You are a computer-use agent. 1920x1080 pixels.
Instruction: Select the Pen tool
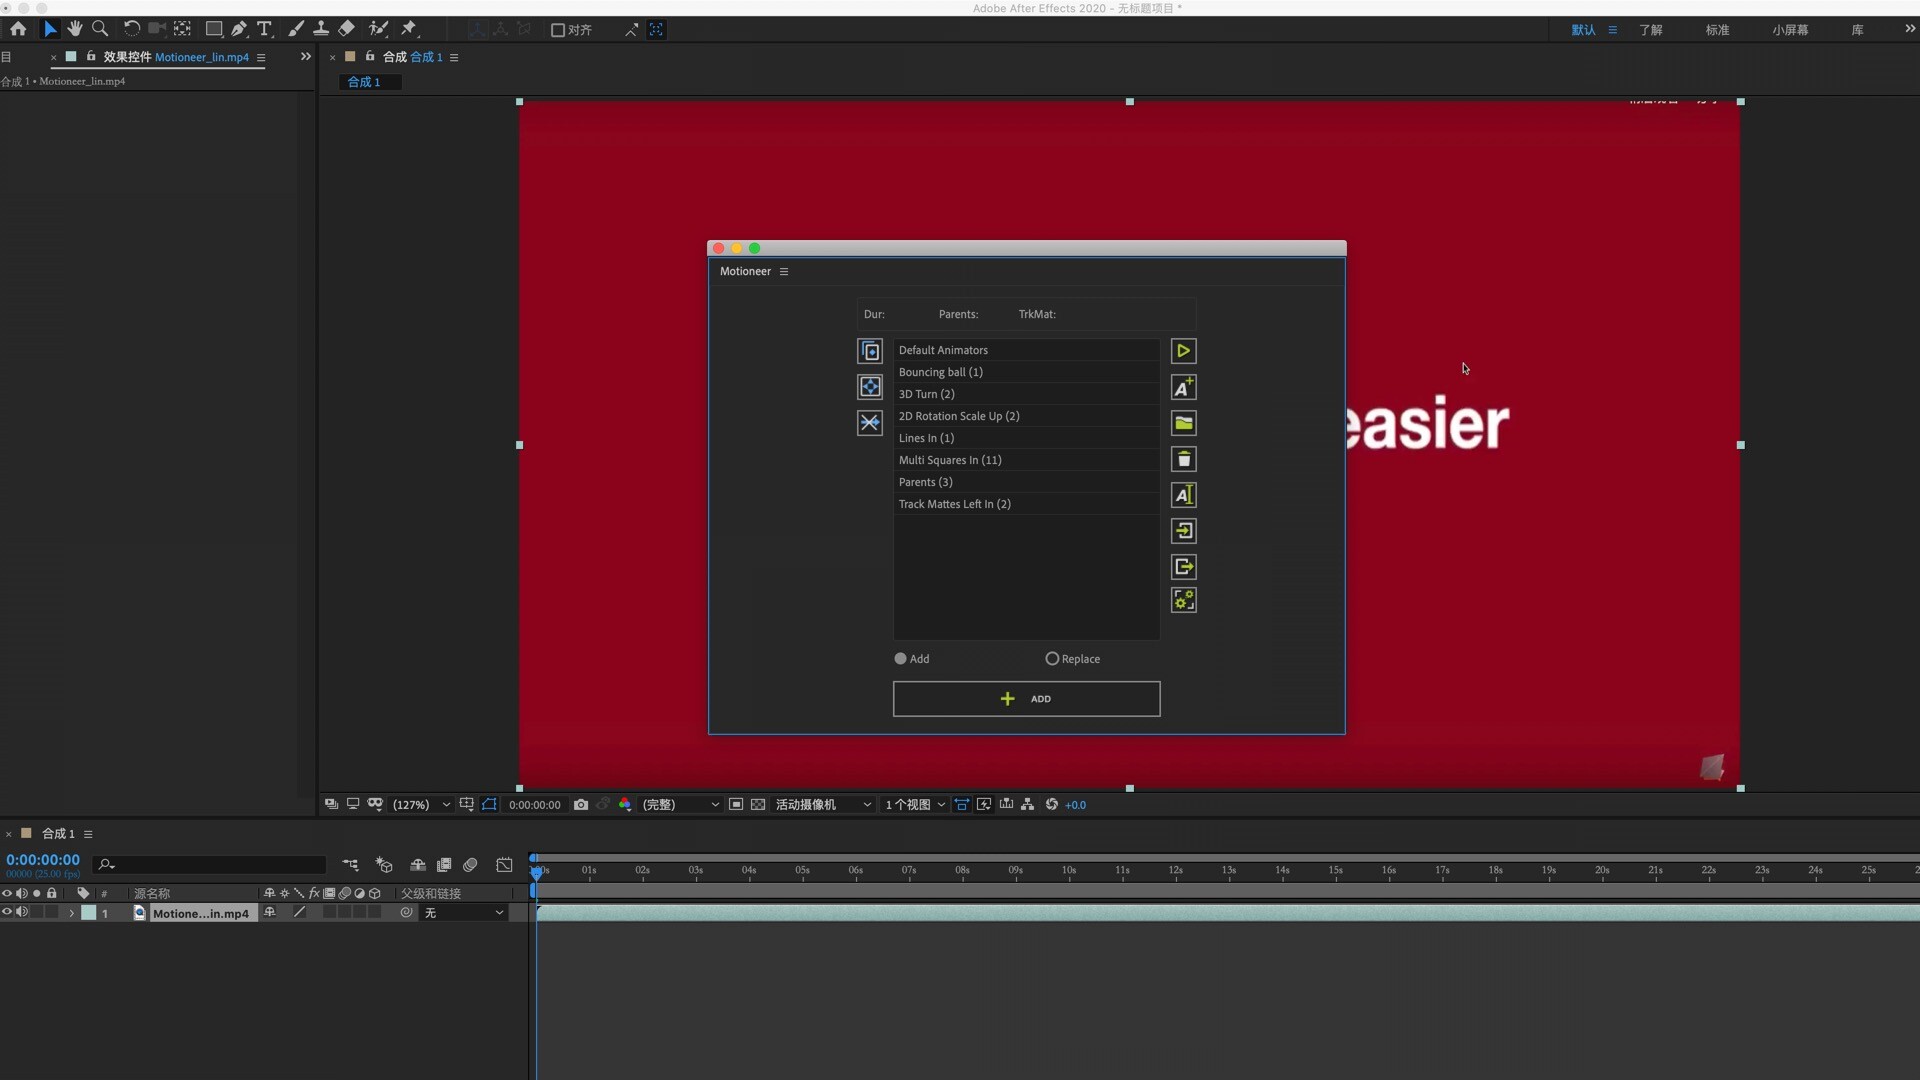(x=239, y=29)
